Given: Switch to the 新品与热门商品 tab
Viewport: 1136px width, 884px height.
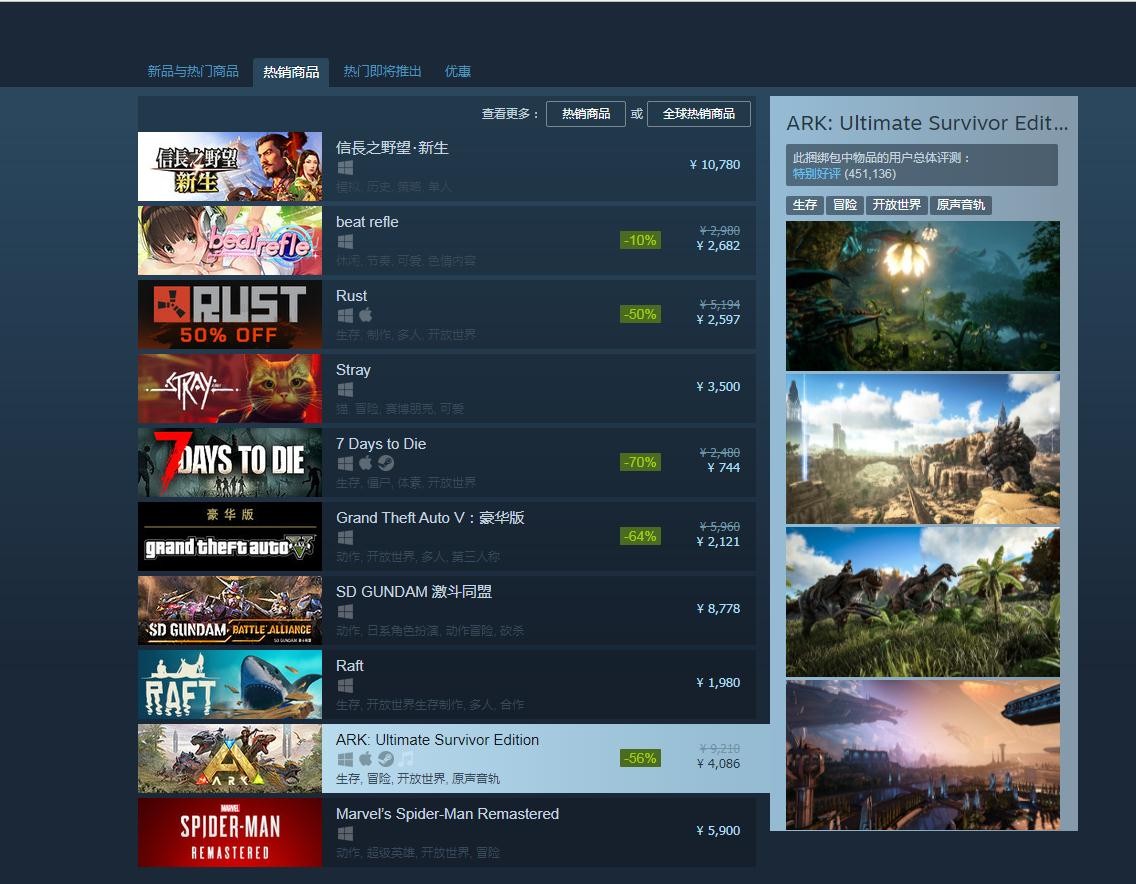Looking at the screenshot, I should [x=192, y=71].
